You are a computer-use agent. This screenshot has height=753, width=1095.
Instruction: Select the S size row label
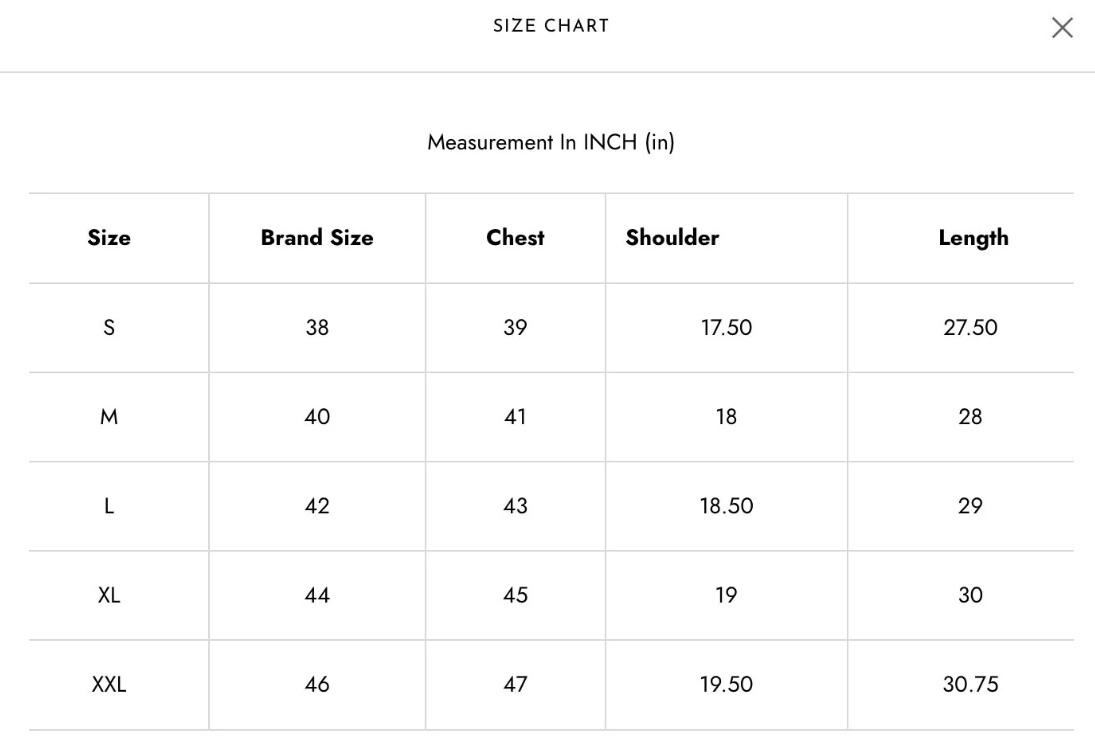(x=109, y=327)
